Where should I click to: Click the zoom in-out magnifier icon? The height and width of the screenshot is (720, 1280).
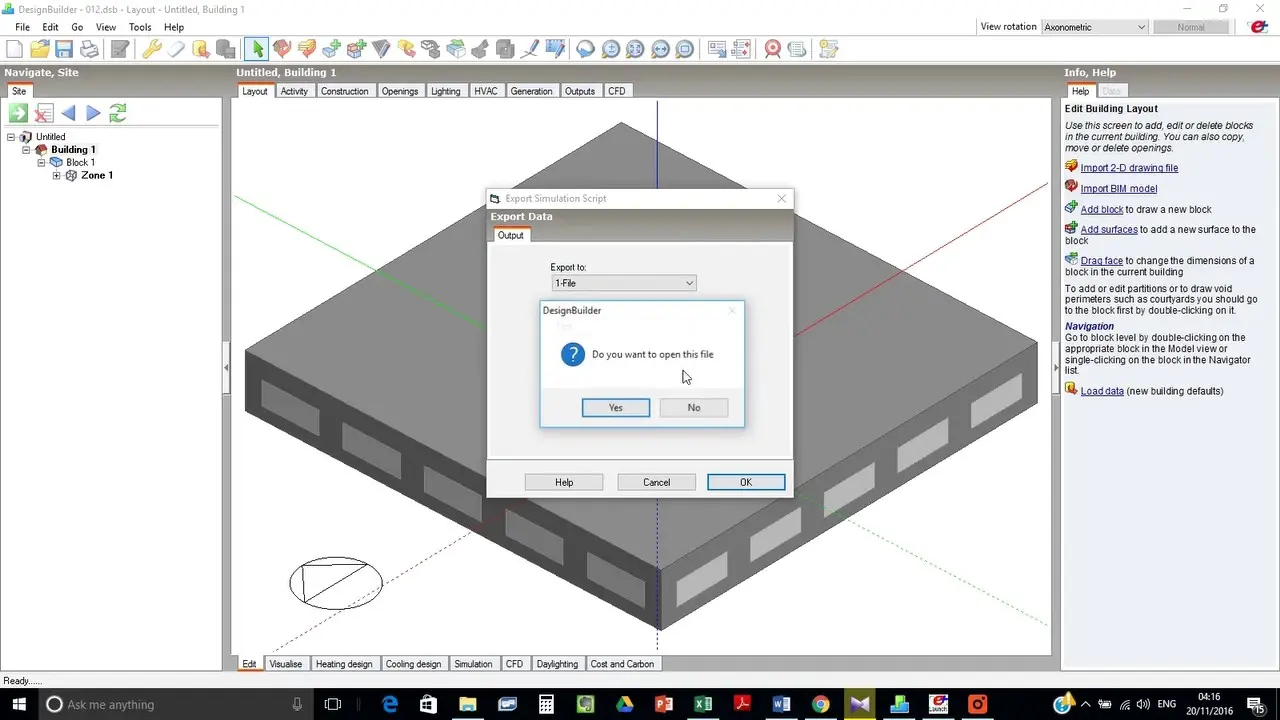click(610, 48)
